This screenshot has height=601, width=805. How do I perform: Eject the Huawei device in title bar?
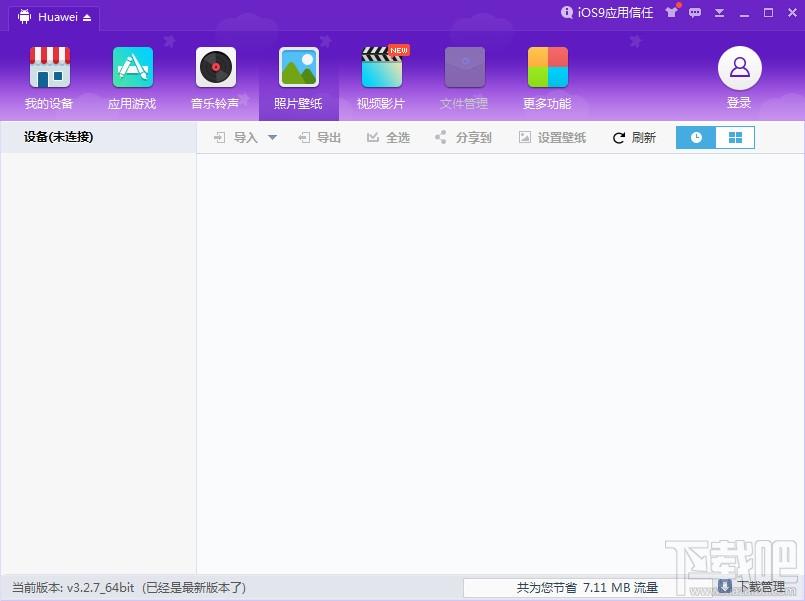tap(86, 18)
